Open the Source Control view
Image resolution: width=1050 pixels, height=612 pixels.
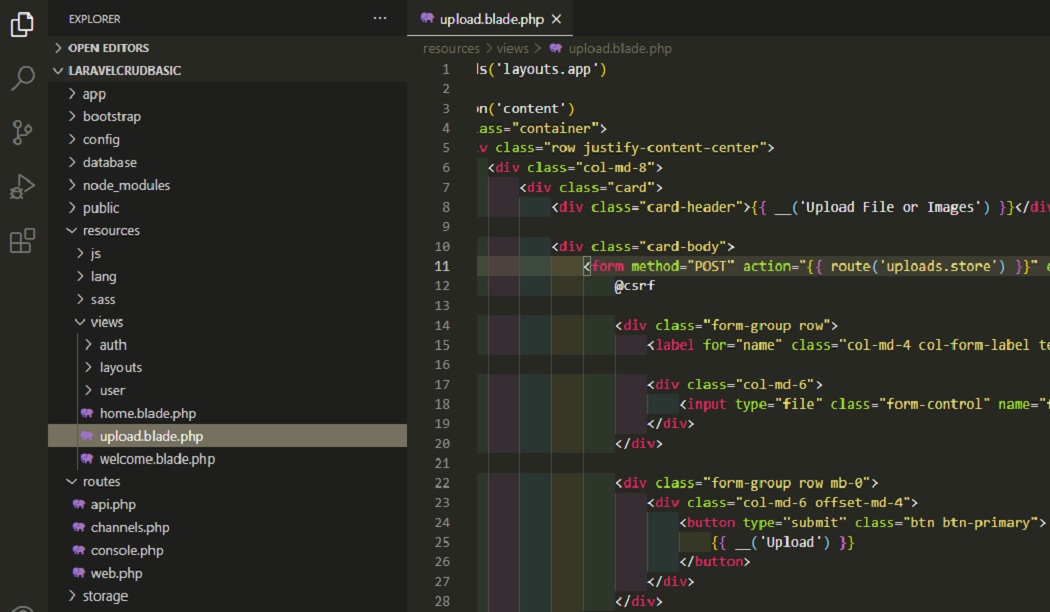pyautogui.click(x=22, y=133)
